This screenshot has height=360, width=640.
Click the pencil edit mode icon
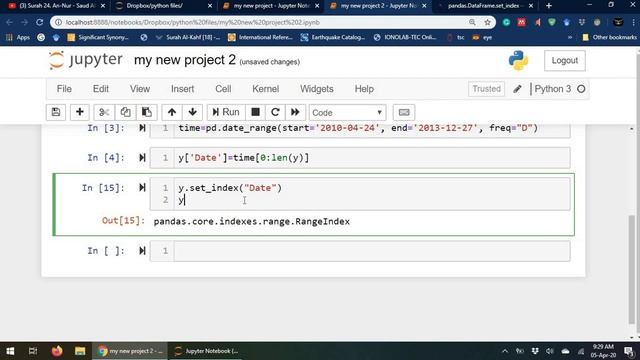(x=517, y=89)
